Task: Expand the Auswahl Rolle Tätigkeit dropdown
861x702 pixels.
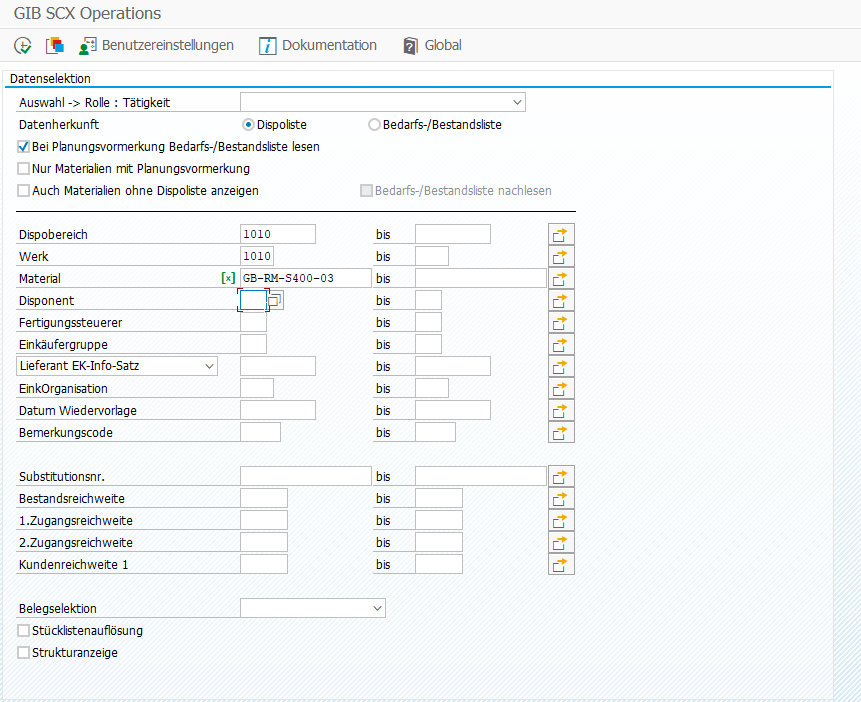Action: click(x=517, y=102)
